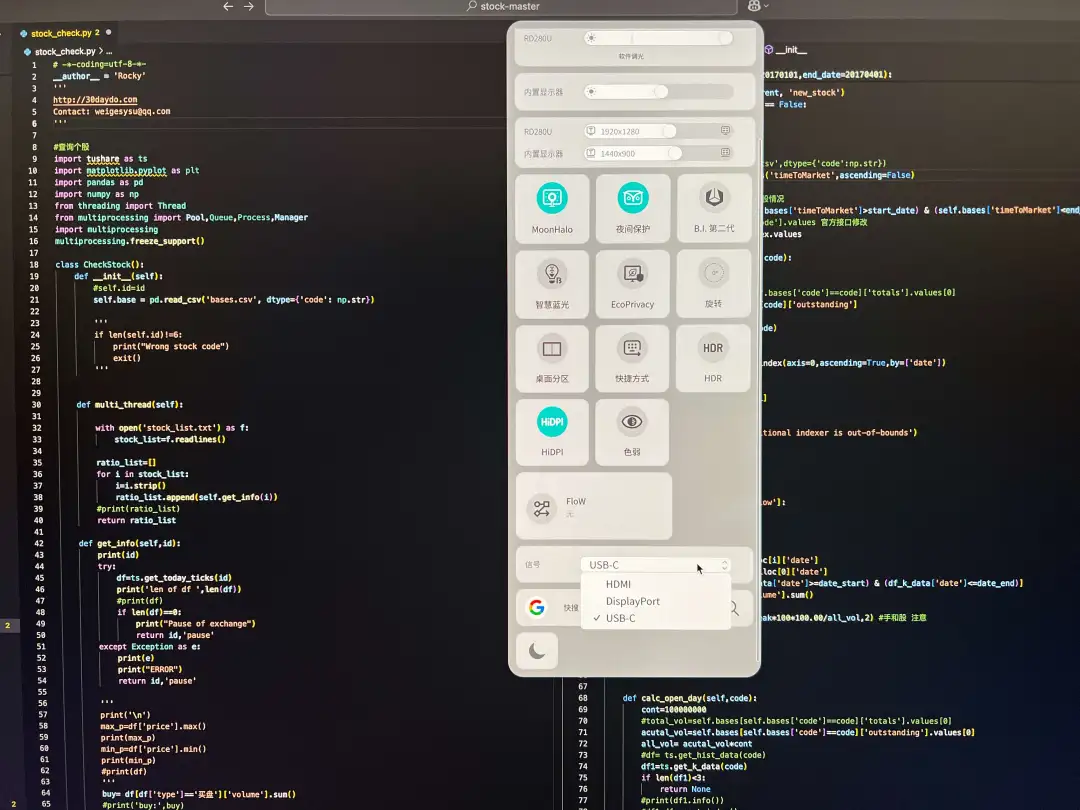This screenshot has width=1080, height=810.
Task: Adjust the RD280U 1920x1280 resolution slider
Action: [x=630, y=131]
